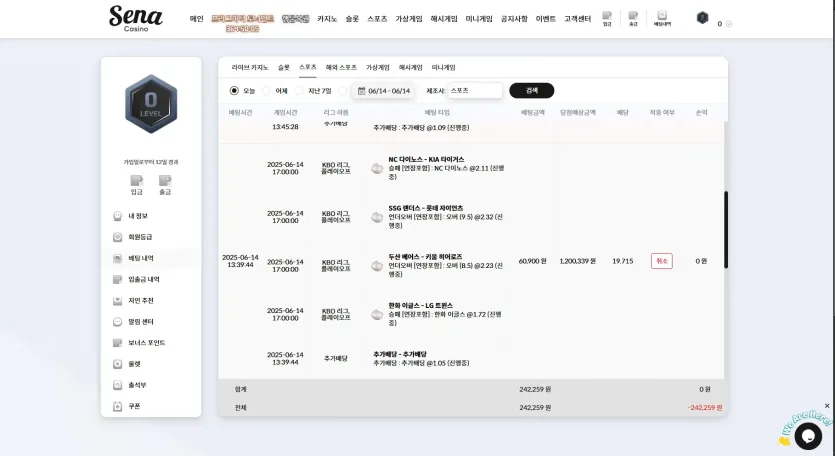The height and width of the screenshot is (456, 835).
Task: Switch to the 가상게임 history tab
Action: [x=378, y=68]
